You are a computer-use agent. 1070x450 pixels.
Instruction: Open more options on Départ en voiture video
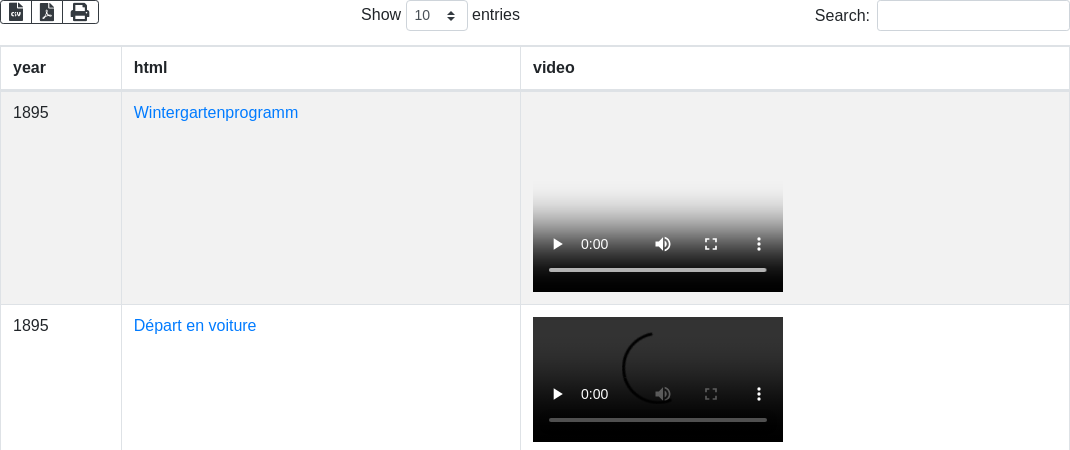click(x=759, y=394)
